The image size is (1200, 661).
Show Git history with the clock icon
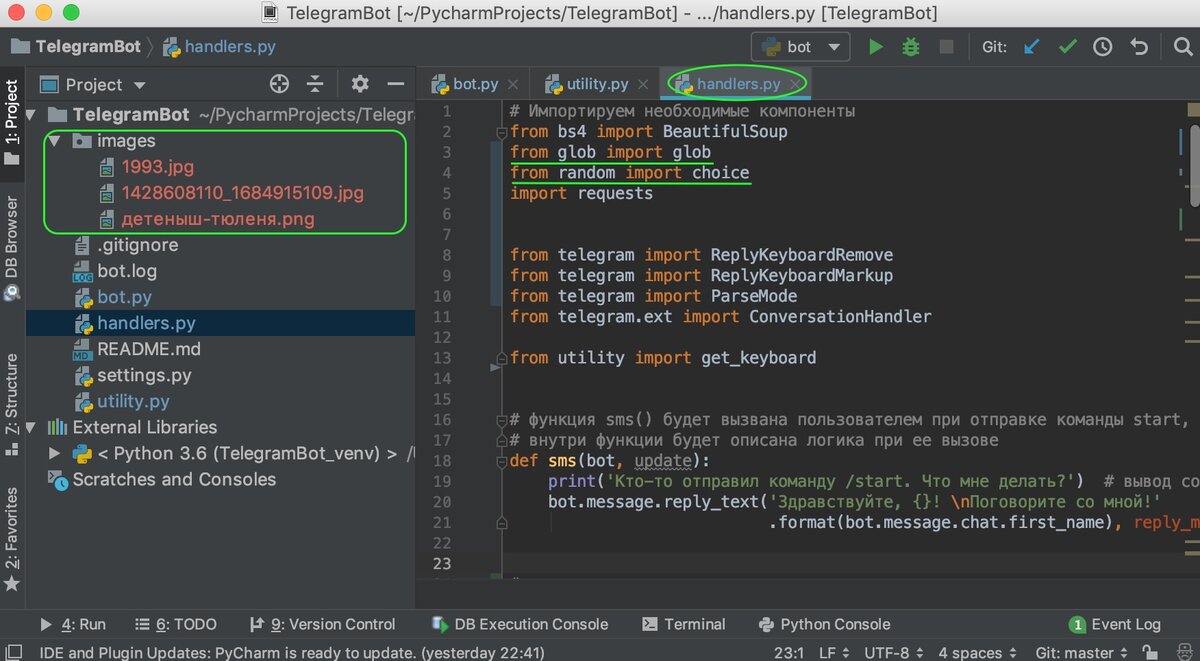pyautogui.click(x=1103, y=46)
